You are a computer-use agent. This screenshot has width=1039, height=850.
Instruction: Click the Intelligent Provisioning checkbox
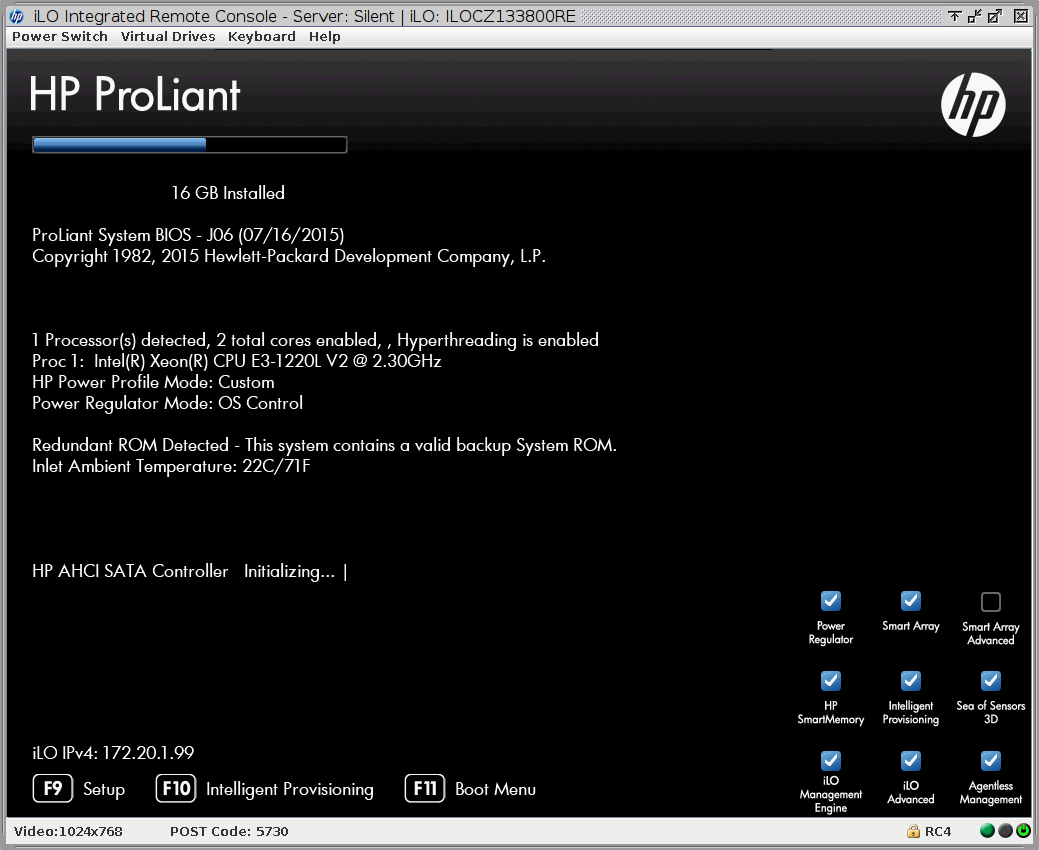click(x=910, y=680)
